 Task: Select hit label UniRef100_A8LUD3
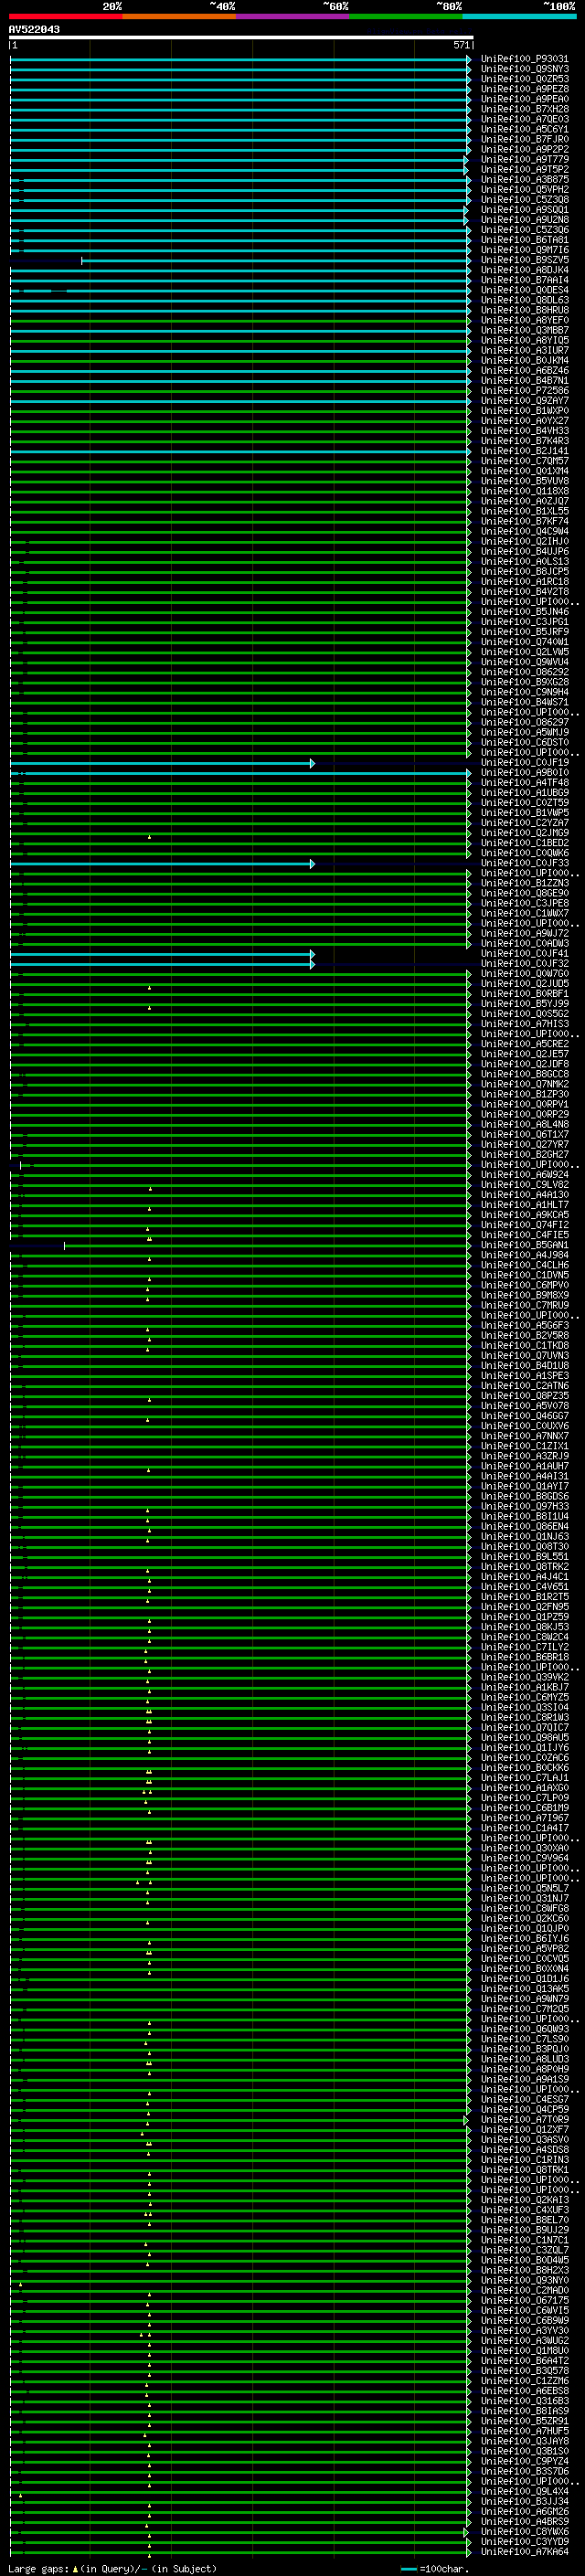(525, 2059)
